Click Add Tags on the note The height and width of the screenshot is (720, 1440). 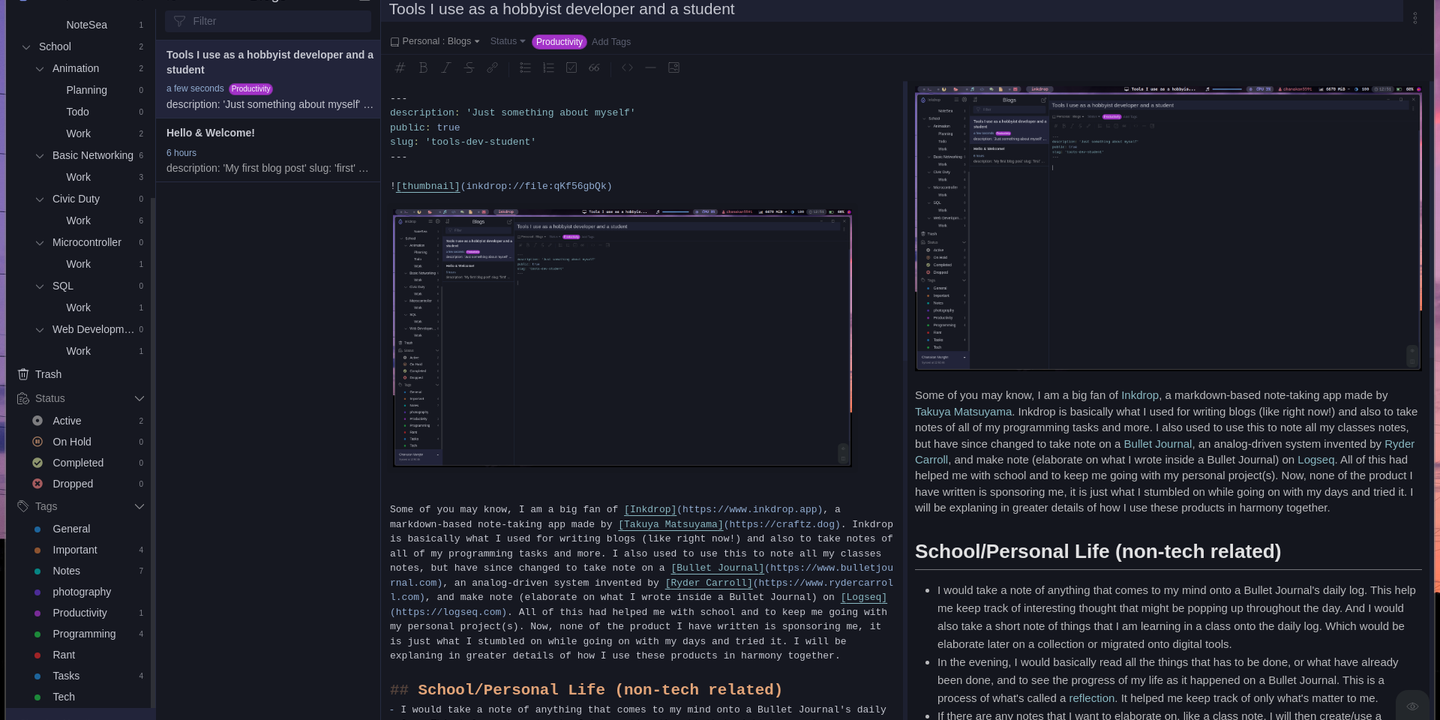pyautogui.click(x=611, y=42)
